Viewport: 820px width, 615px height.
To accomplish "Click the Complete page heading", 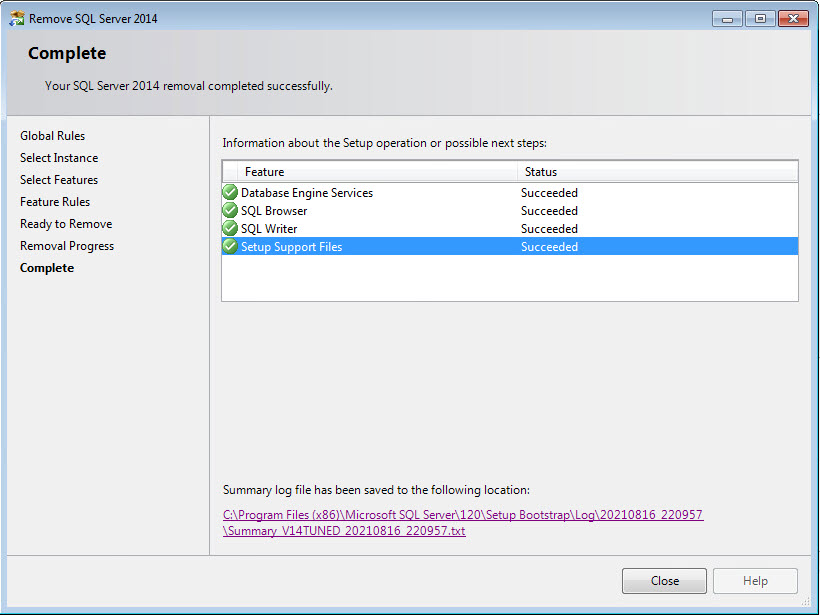I will click(67, 53).
